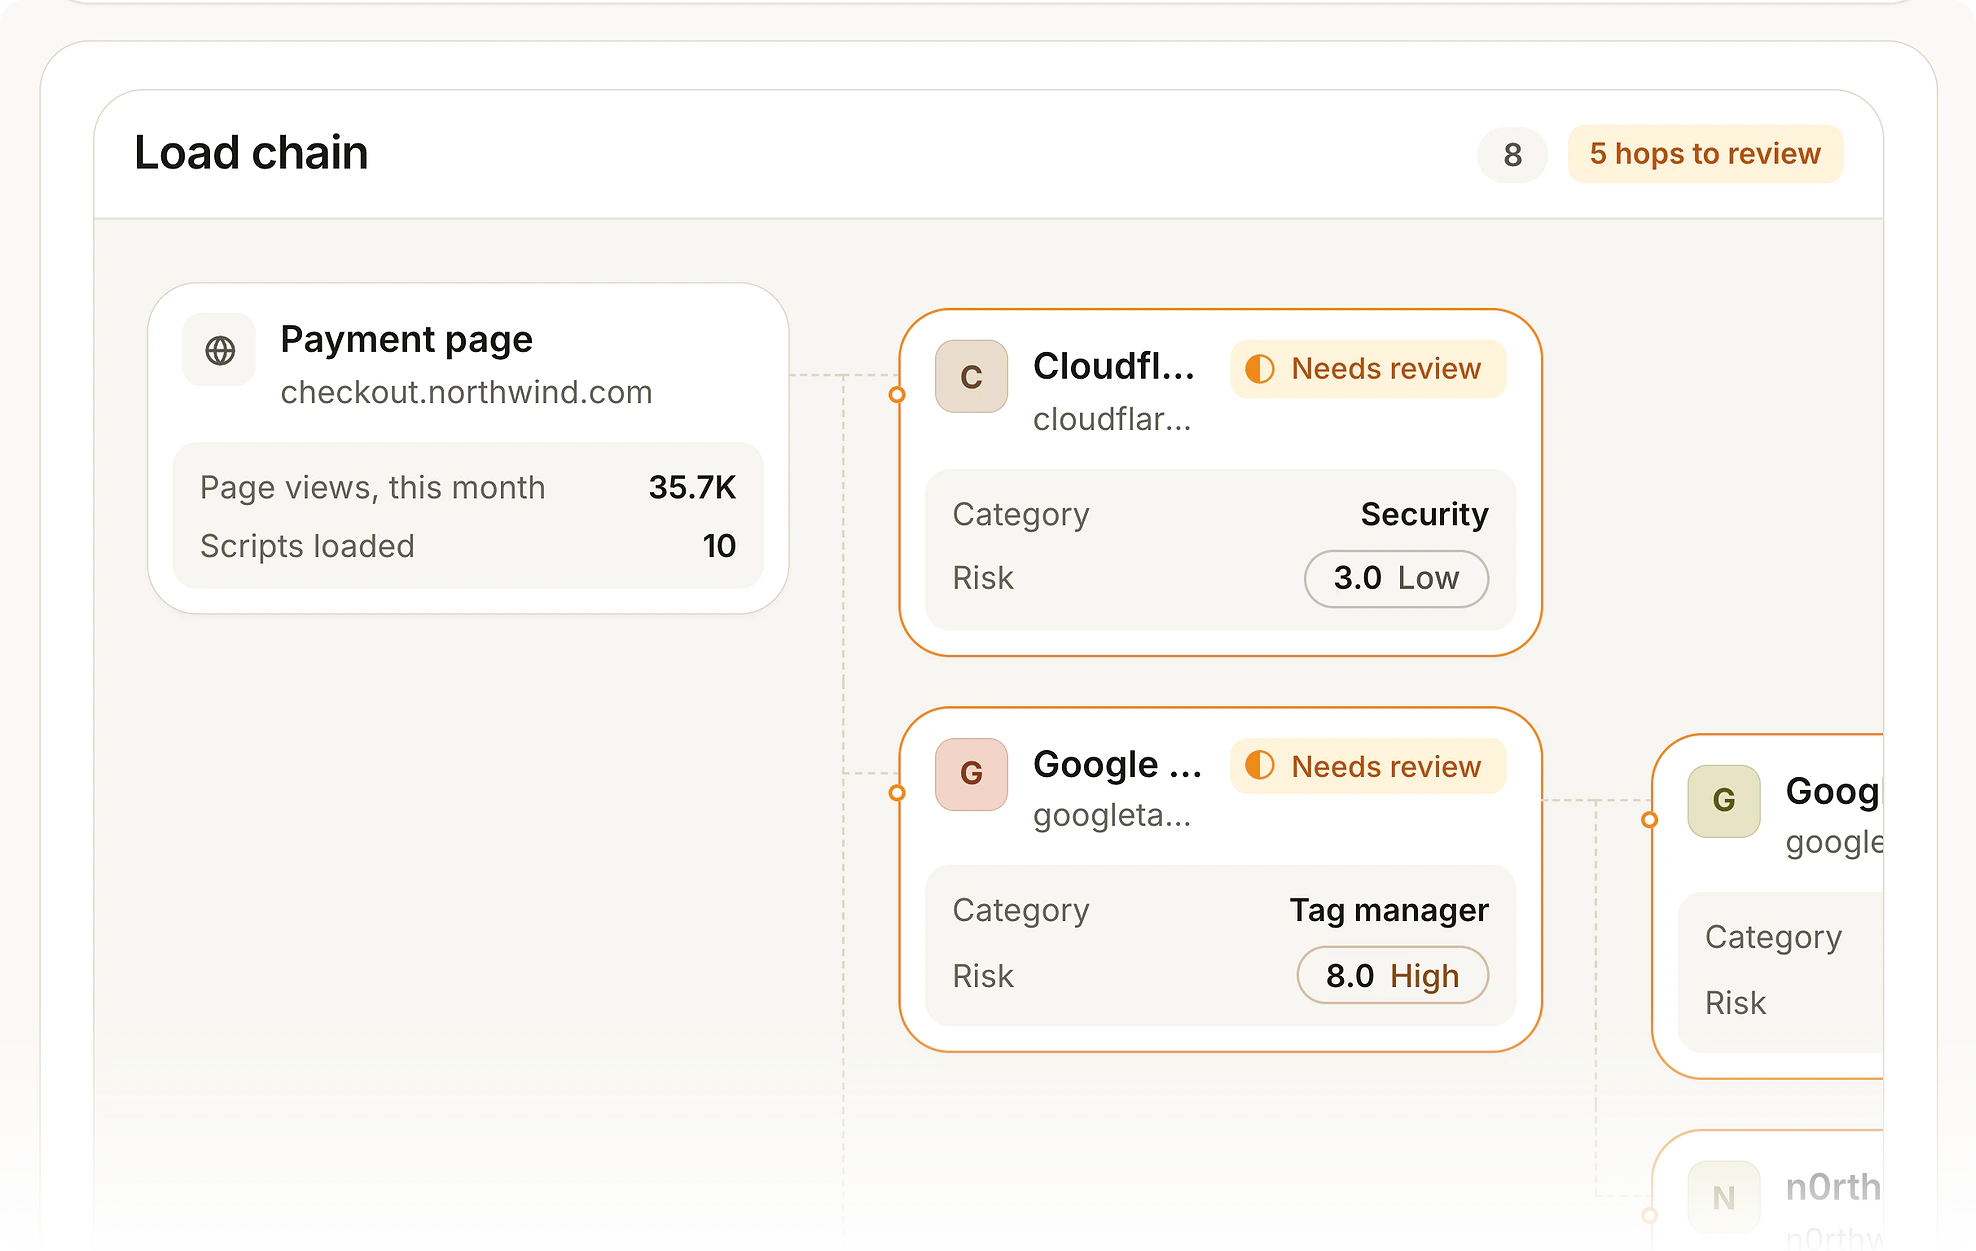Click the cut-off 'Goog' card title at right

pyautogui.click(x=1834, y=792)
